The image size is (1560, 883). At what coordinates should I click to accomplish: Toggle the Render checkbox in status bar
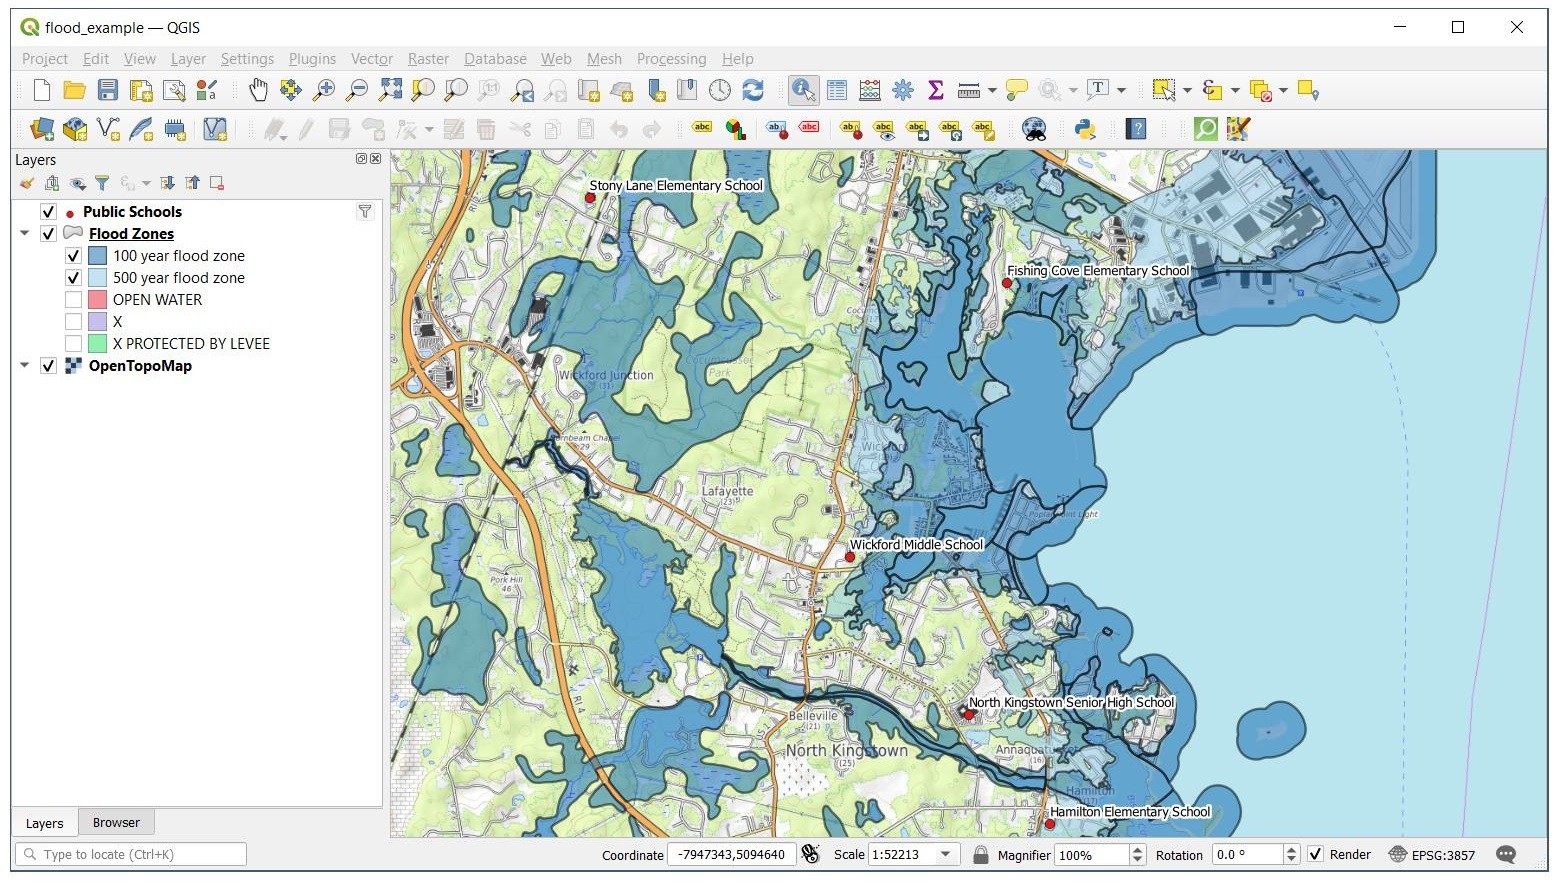pos(1316,854)
